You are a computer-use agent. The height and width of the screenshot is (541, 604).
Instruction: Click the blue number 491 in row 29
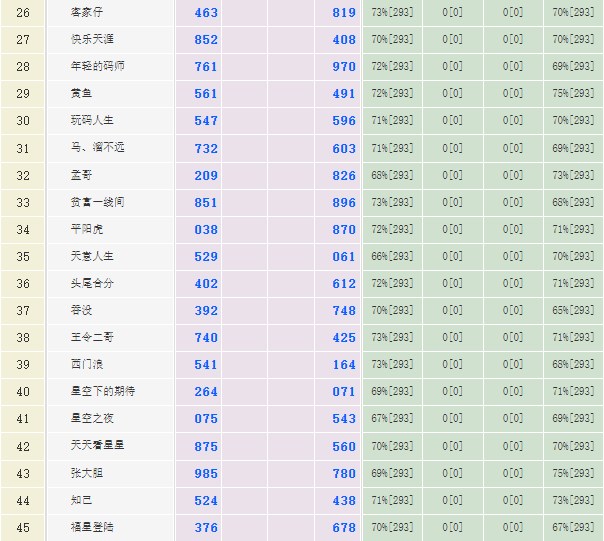click(344, 94)
